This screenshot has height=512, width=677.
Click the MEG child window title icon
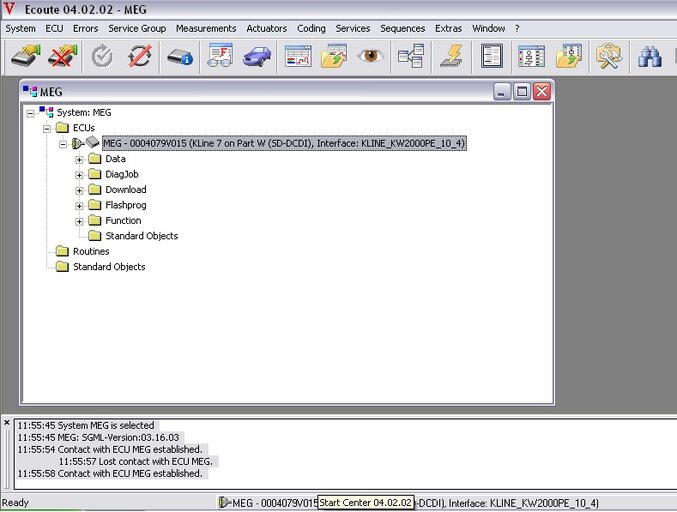pyautogui.click(x=30, y=91)
